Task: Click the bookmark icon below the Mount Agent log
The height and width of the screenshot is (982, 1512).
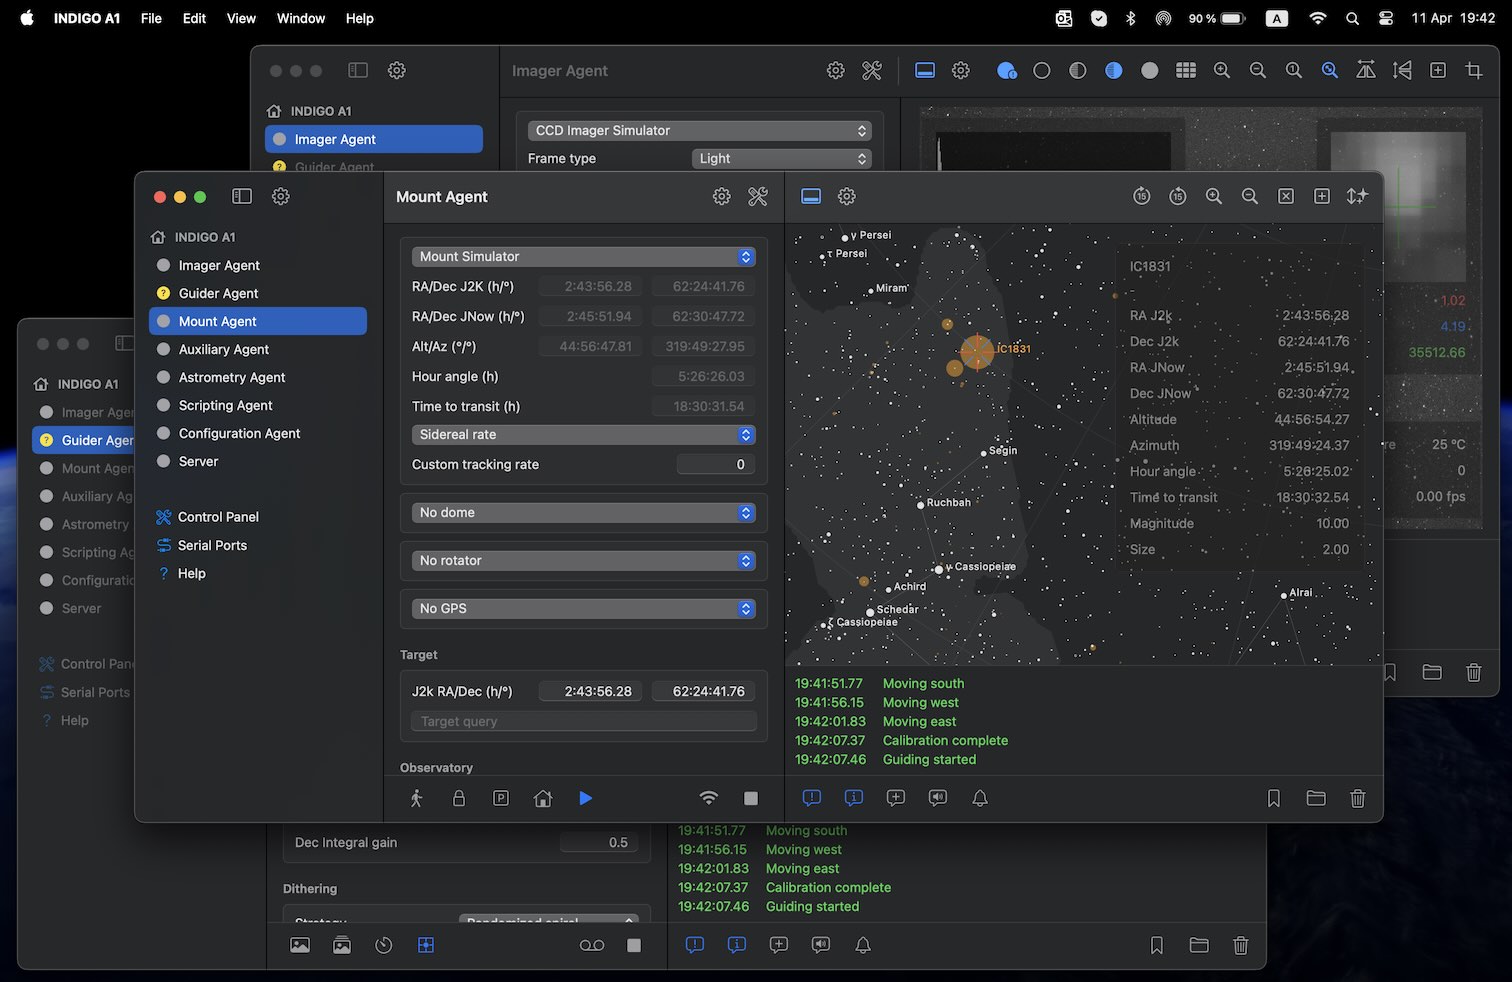Action: (1274, 798)
